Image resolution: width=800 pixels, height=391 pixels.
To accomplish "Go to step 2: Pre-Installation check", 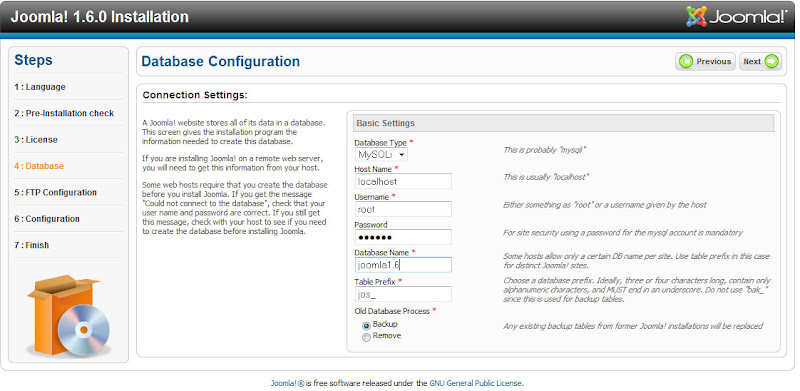I will point(64,113).
